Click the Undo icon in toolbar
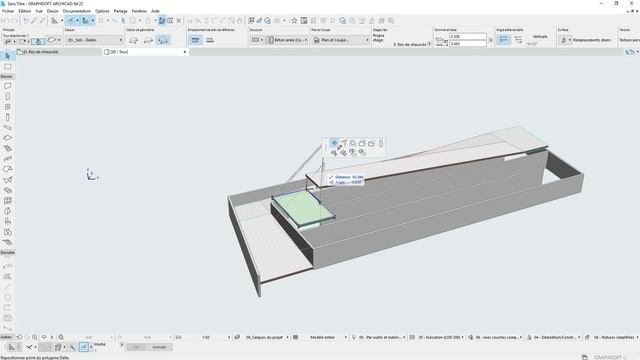Image resolution: width=640 pixels, height=360 pixels. point(6,20)
